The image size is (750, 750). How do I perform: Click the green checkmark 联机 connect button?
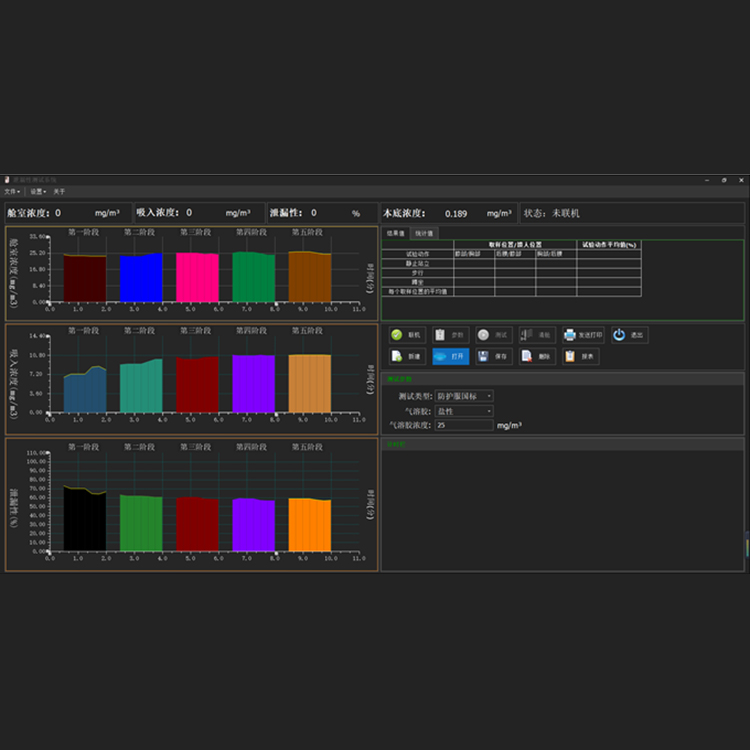(408, 335)
